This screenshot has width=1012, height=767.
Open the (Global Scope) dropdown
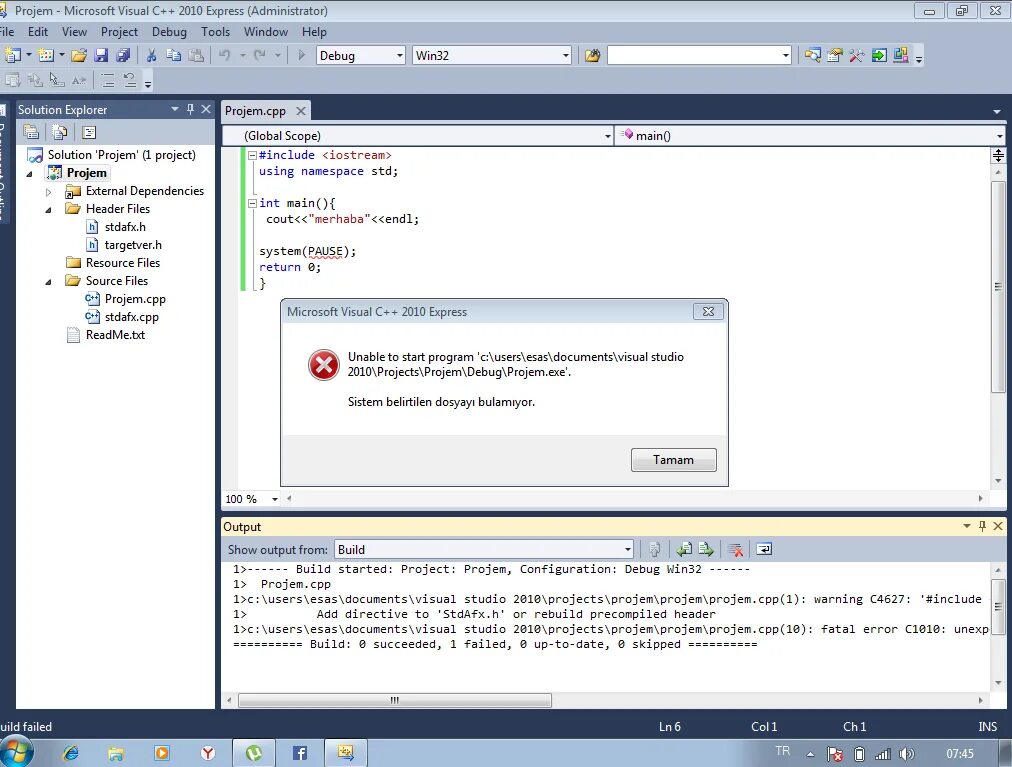[x=607, y=136]
